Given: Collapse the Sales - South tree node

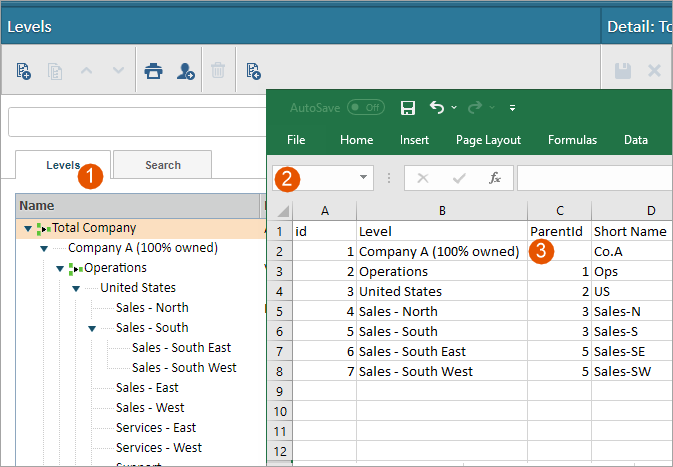Looking at the screenshot, I should coord(92,328).
